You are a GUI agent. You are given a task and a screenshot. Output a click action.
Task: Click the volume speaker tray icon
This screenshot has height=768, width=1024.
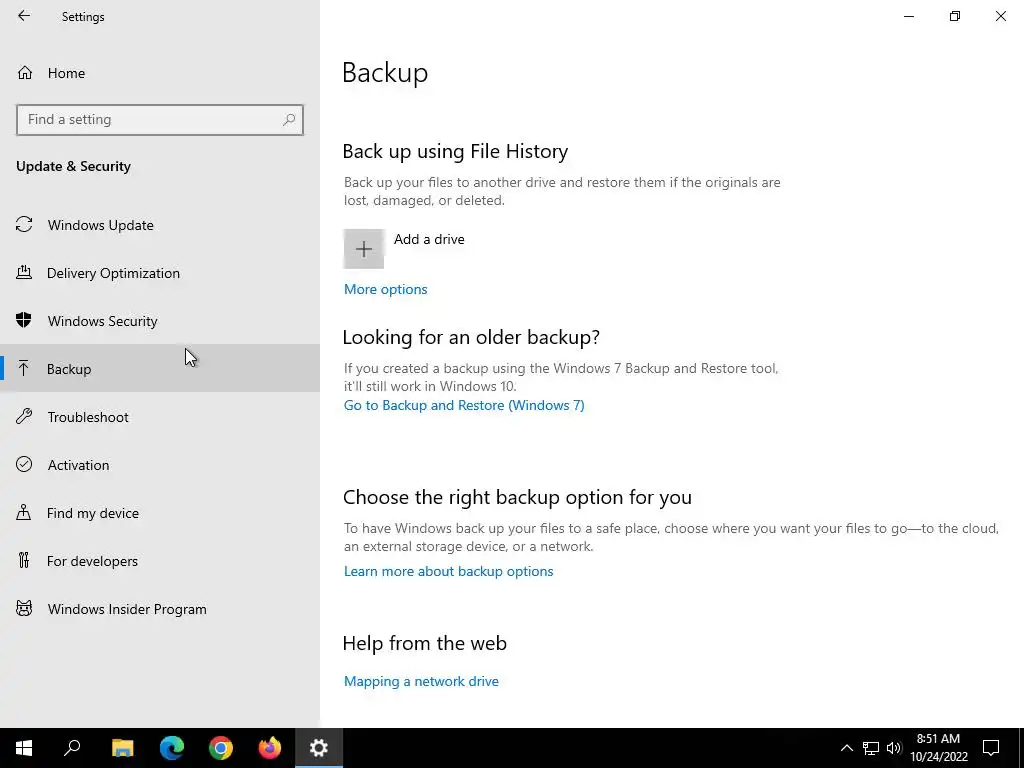(894, 748)
